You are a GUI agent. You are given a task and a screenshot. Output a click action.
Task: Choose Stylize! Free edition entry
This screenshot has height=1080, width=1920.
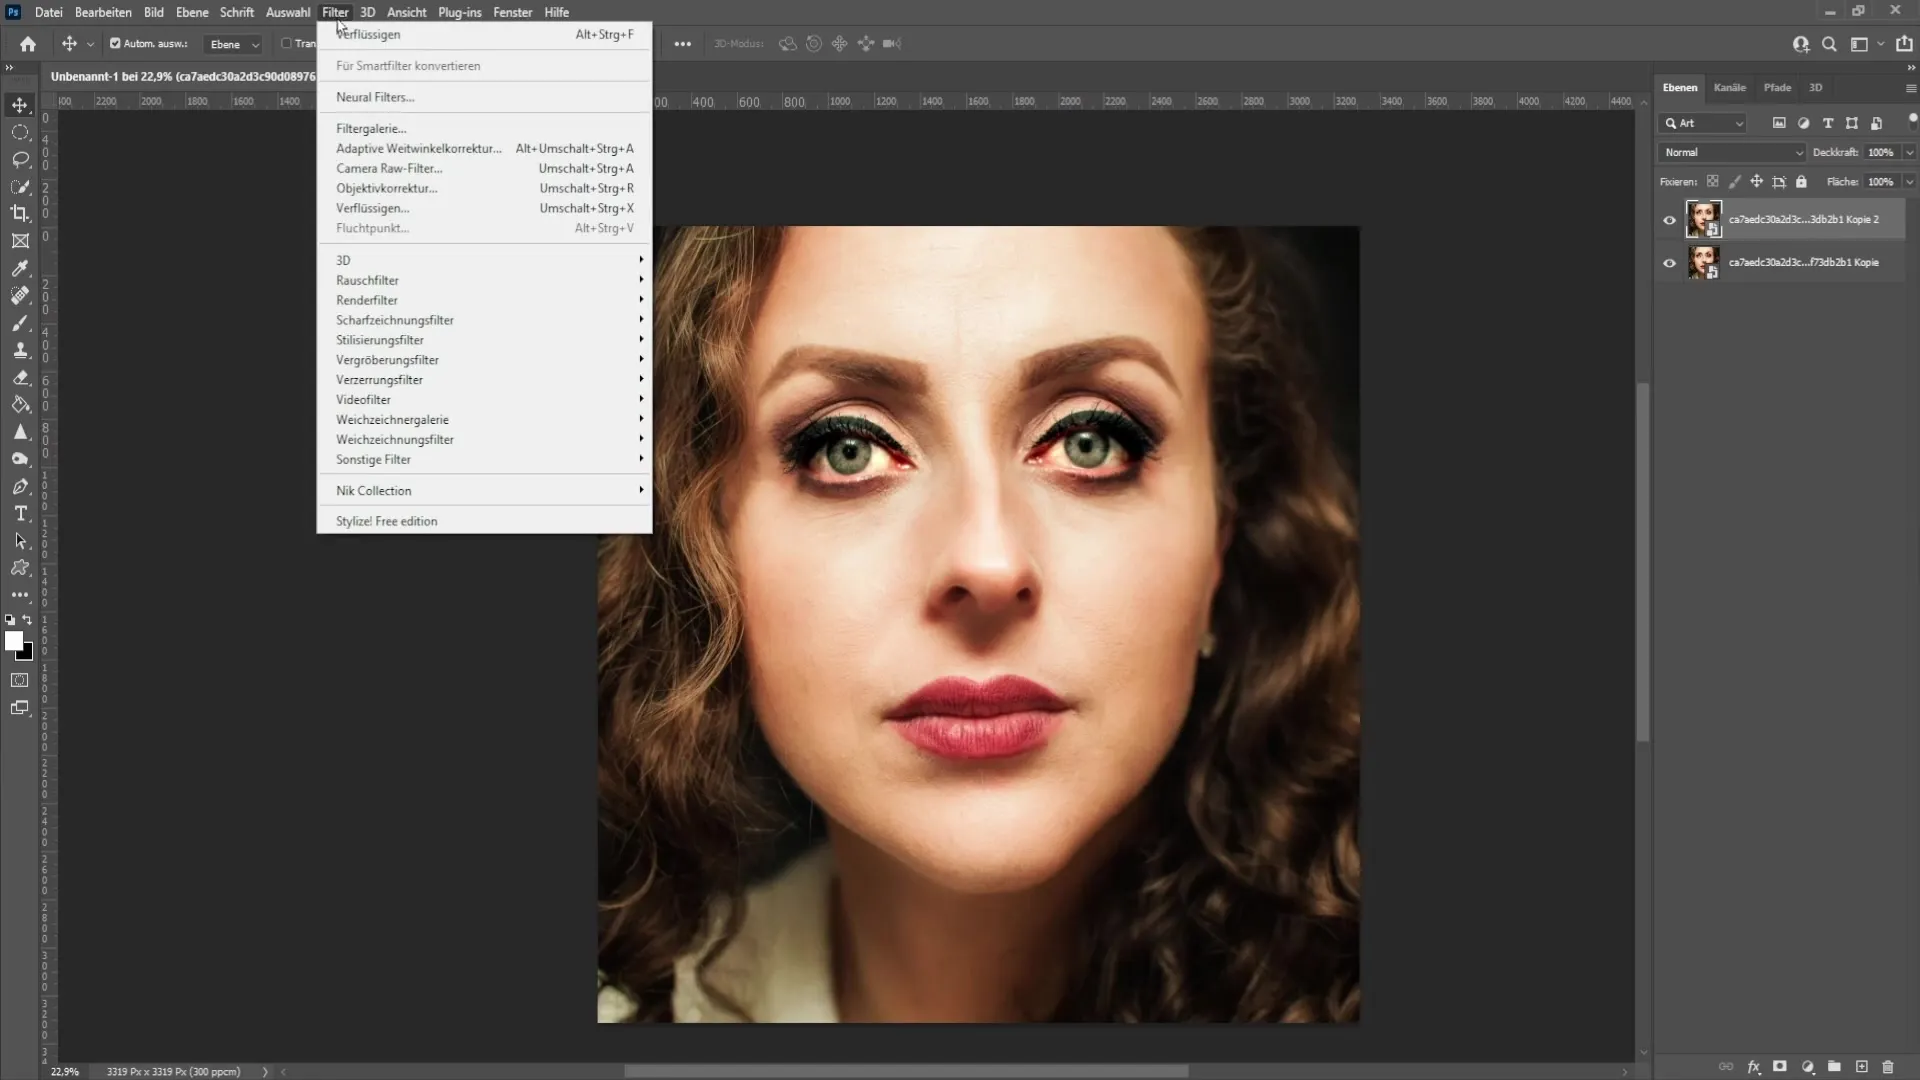pos(485,521)
